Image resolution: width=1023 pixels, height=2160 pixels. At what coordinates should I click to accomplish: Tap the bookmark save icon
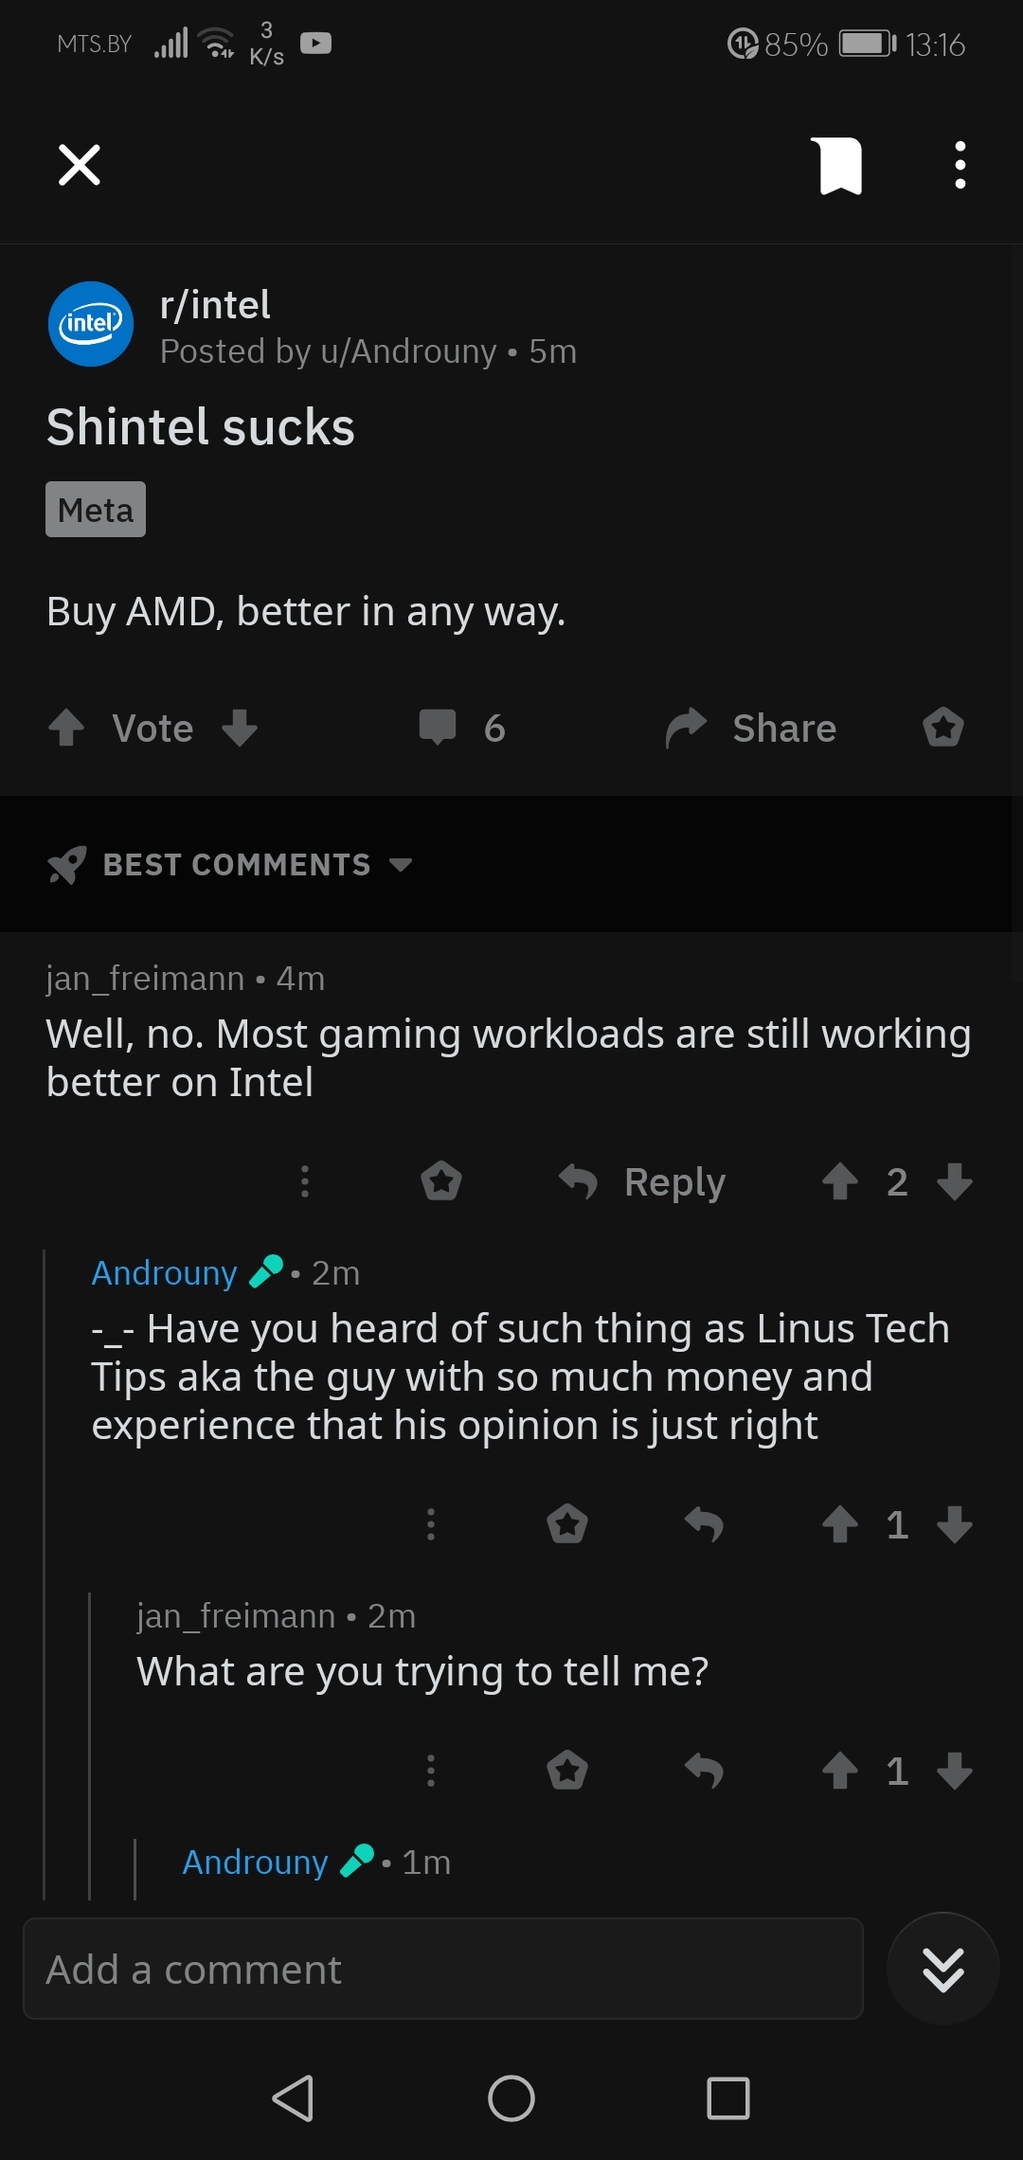point(840,165)
